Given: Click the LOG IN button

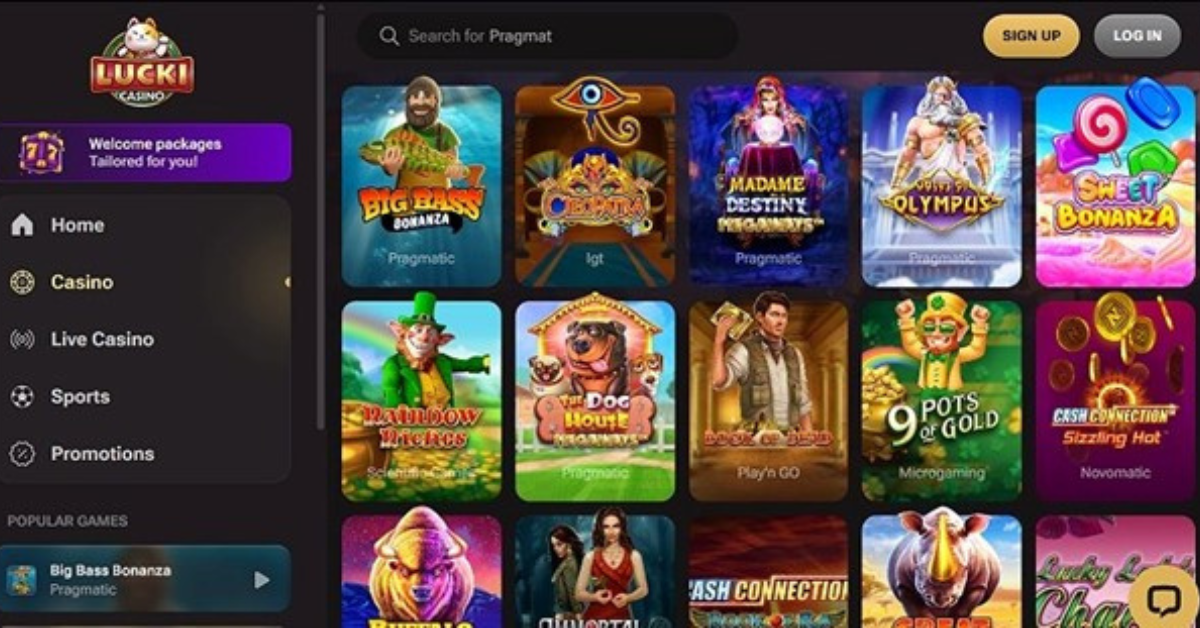Looking at the screenshot, I should point(1137,36).
